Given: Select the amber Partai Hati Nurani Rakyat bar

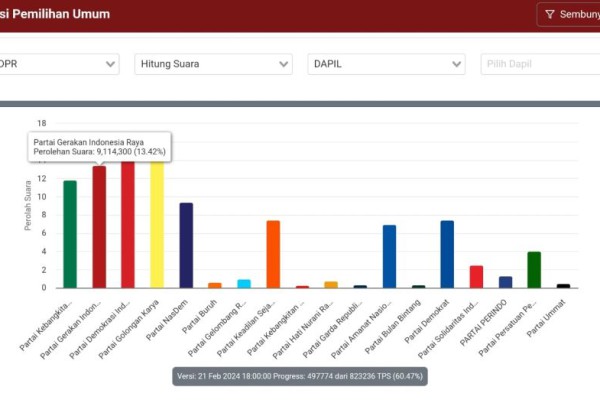Looking at the screenshot, I should 331,285.
